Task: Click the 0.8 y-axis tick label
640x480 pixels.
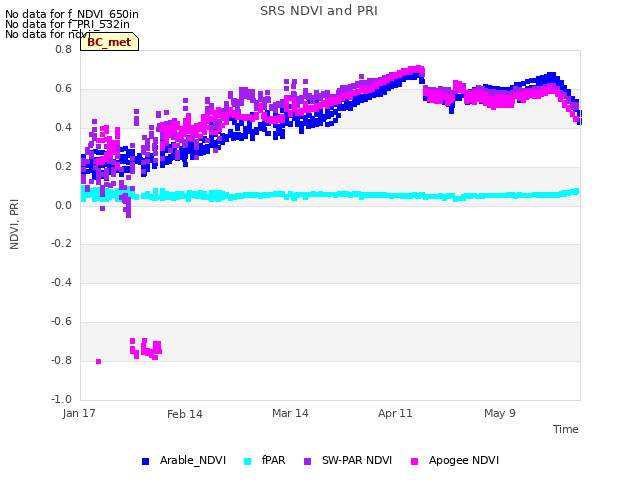Action: point(63,49)
